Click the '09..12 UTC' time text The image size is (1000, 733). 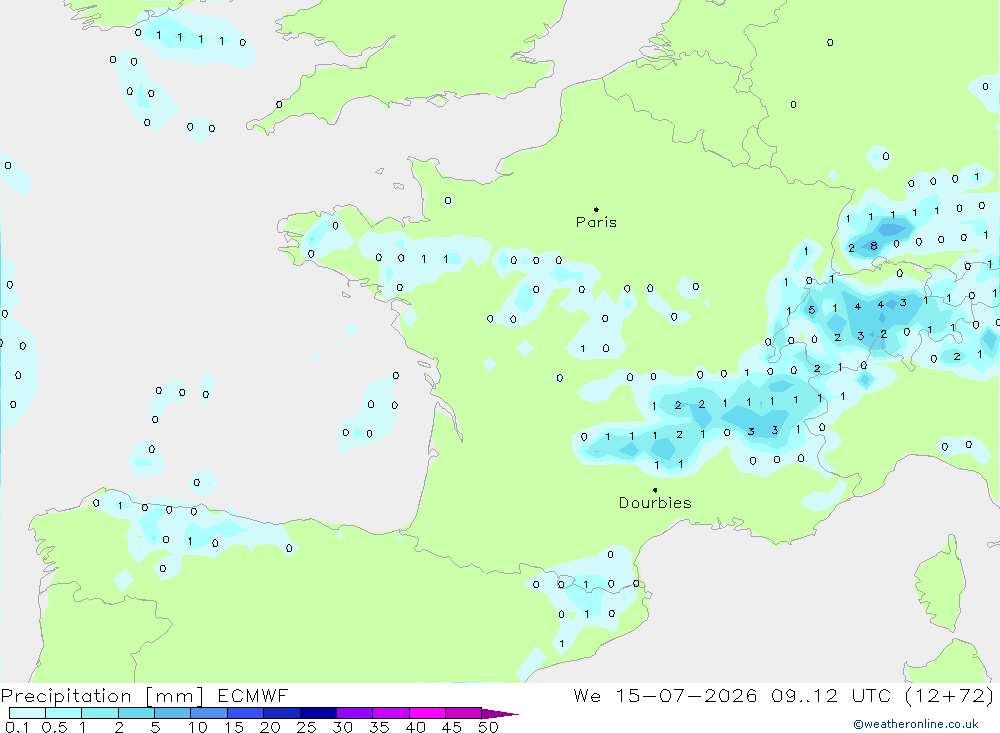tap(830, 695)
